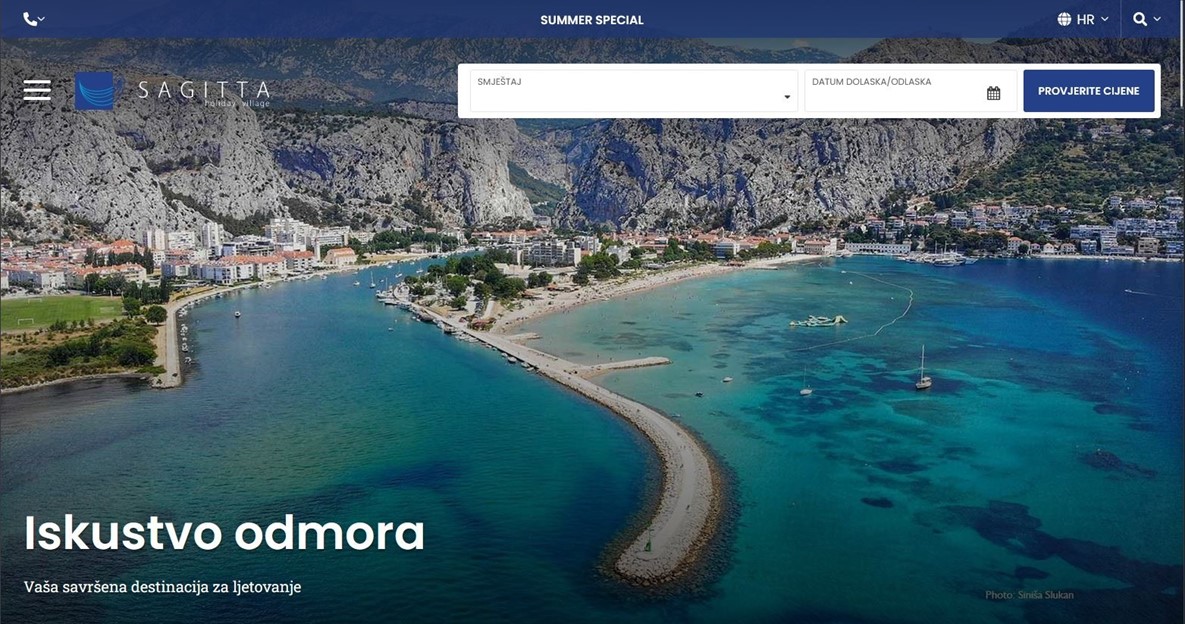Open the Smještaj accommodation dropdown field

[634, 91]
